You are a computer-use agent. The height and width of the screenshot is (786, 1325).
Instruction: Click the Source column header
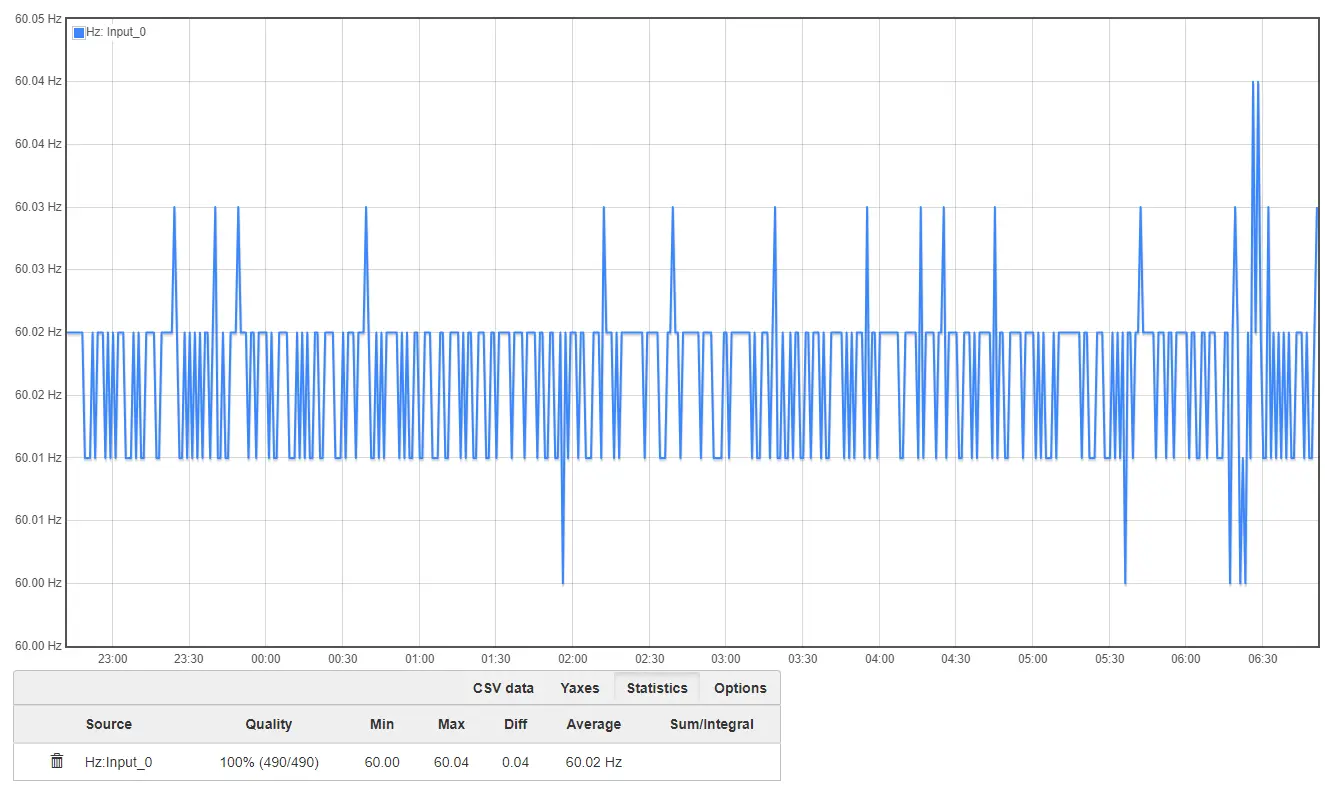click(x=109, y=724)
